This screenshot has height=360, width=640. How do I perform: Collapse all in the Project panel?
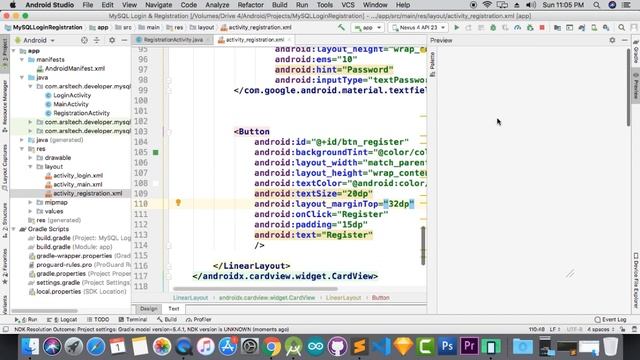tap(97, 40)
